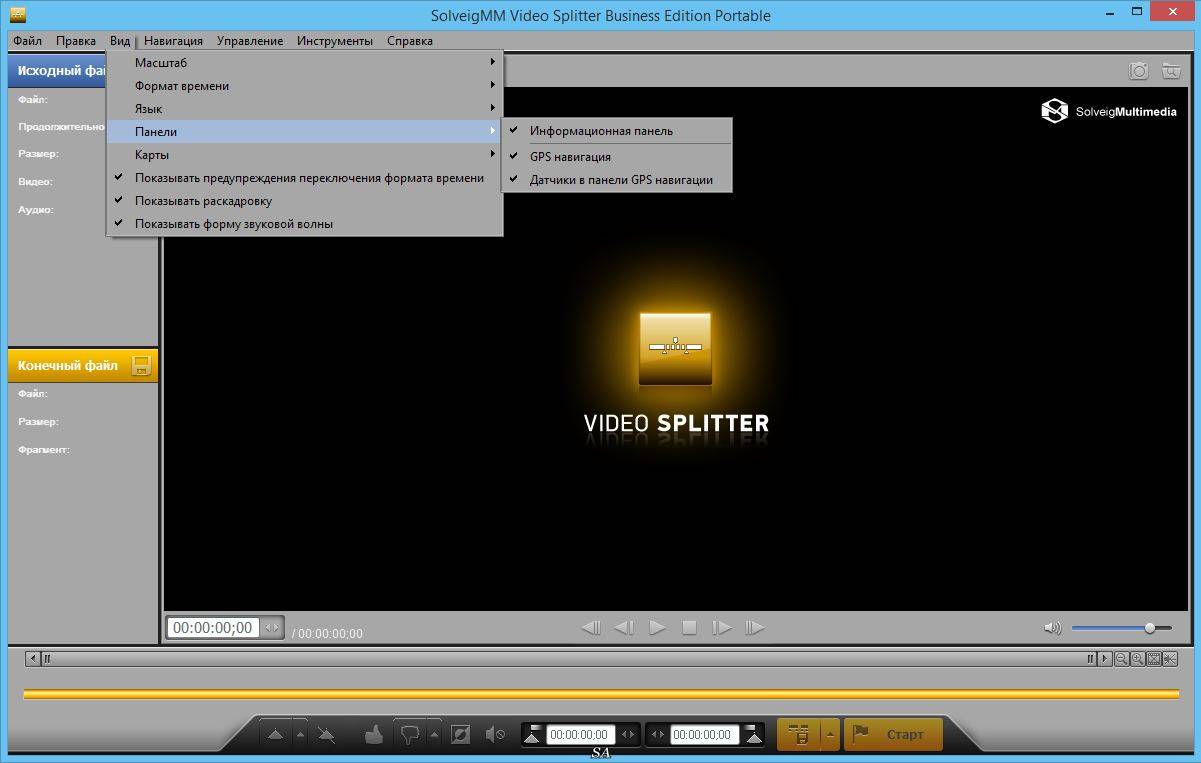Image resolution: width=1201 pixels, height=763 pixels.
Task: Jump to previous keyframe
Action: (591, 628)
